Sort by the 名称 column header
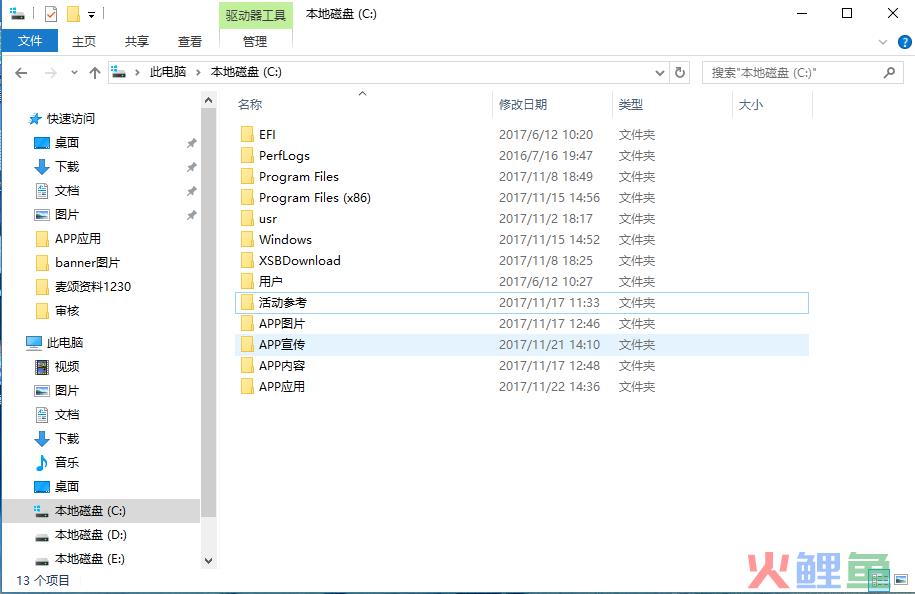Screen dimensions: 915x594 [250, 104]
